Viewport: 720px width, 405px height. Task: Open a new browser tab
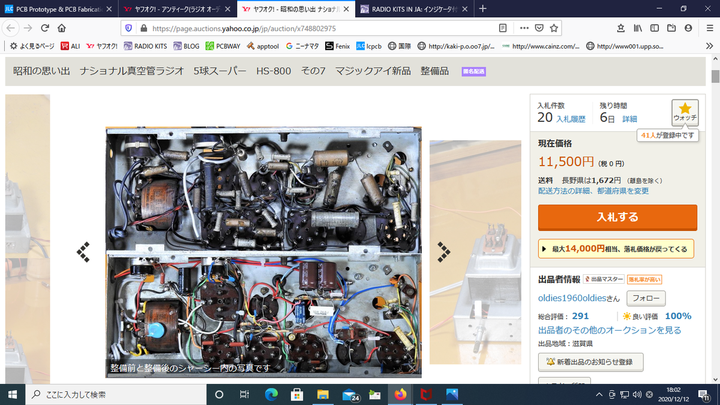click(x=483, y=8)
